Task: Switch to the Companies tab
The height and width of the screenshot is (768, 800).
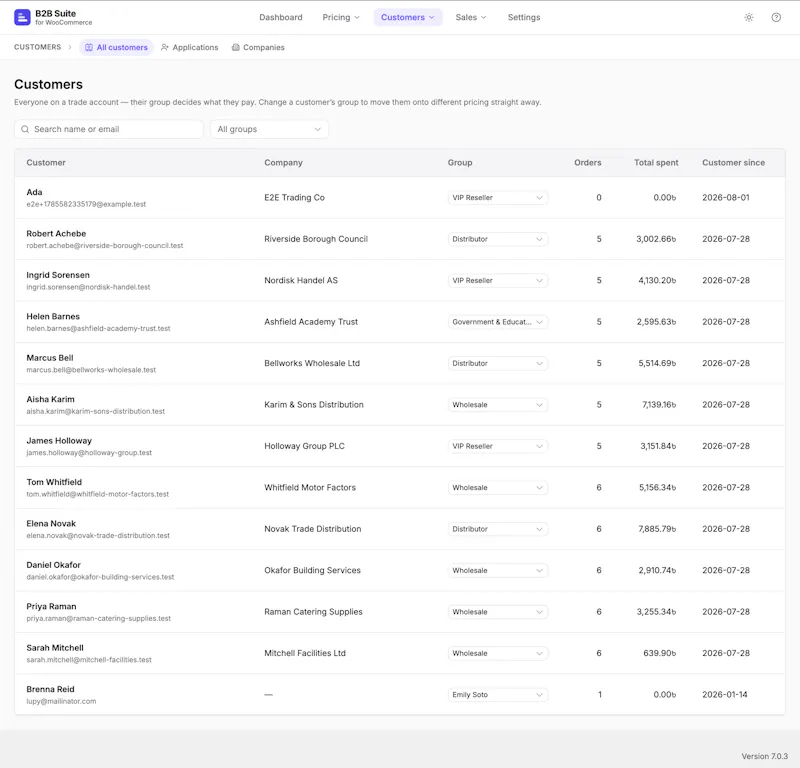Action: pyautogui.click(x=258, y=47)
